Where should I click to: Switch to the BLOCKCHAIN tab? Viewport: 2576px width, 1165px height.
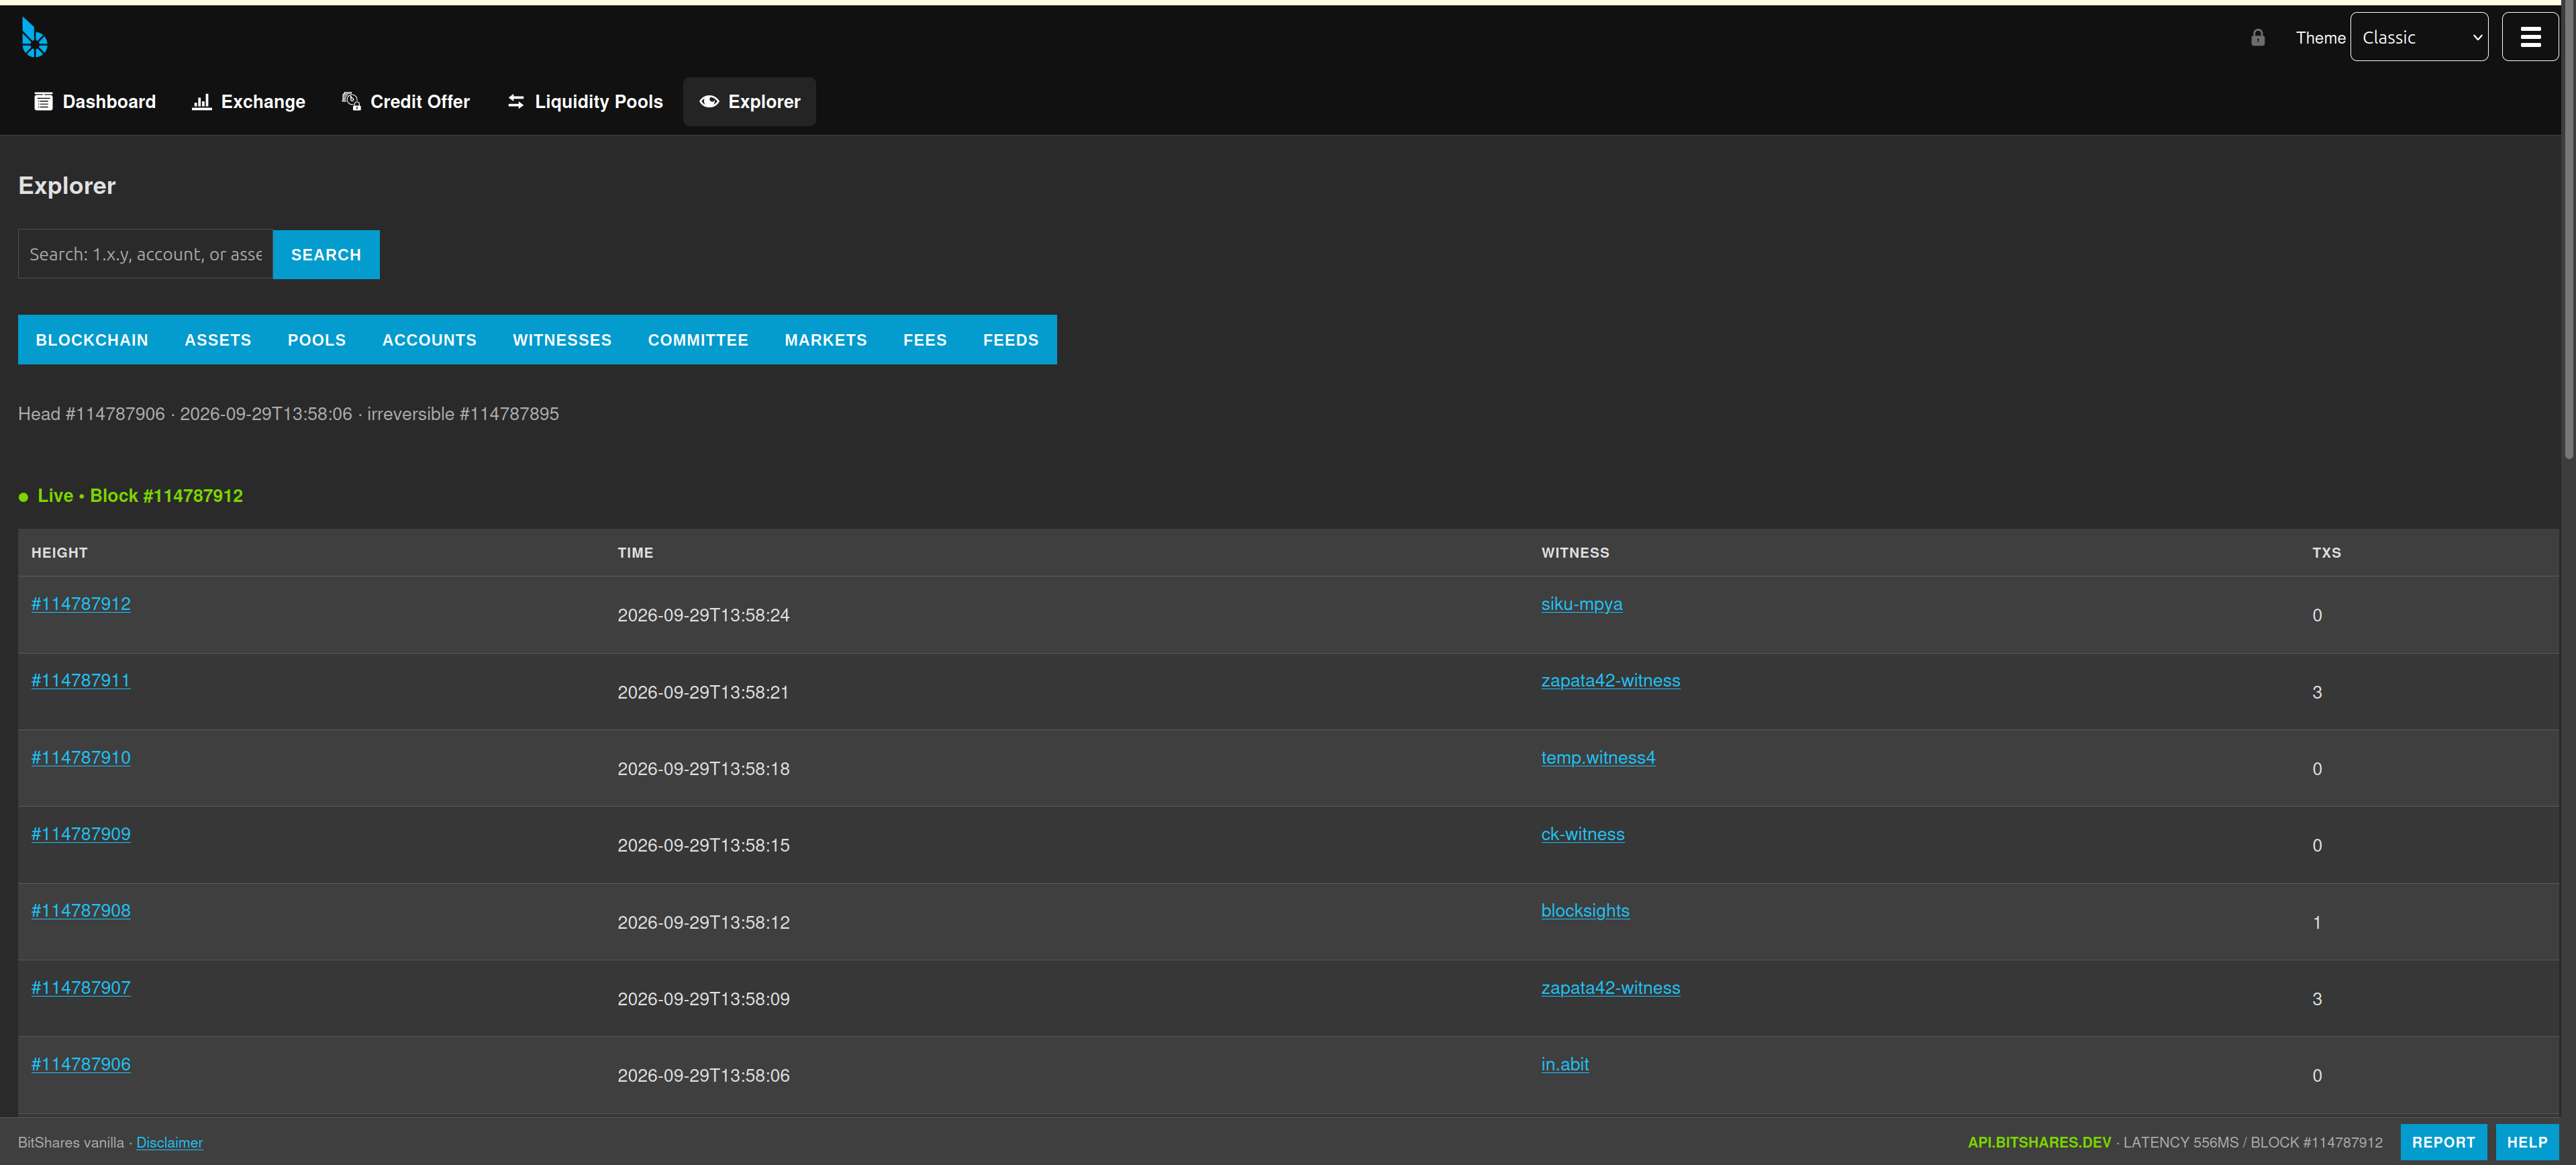92,340
